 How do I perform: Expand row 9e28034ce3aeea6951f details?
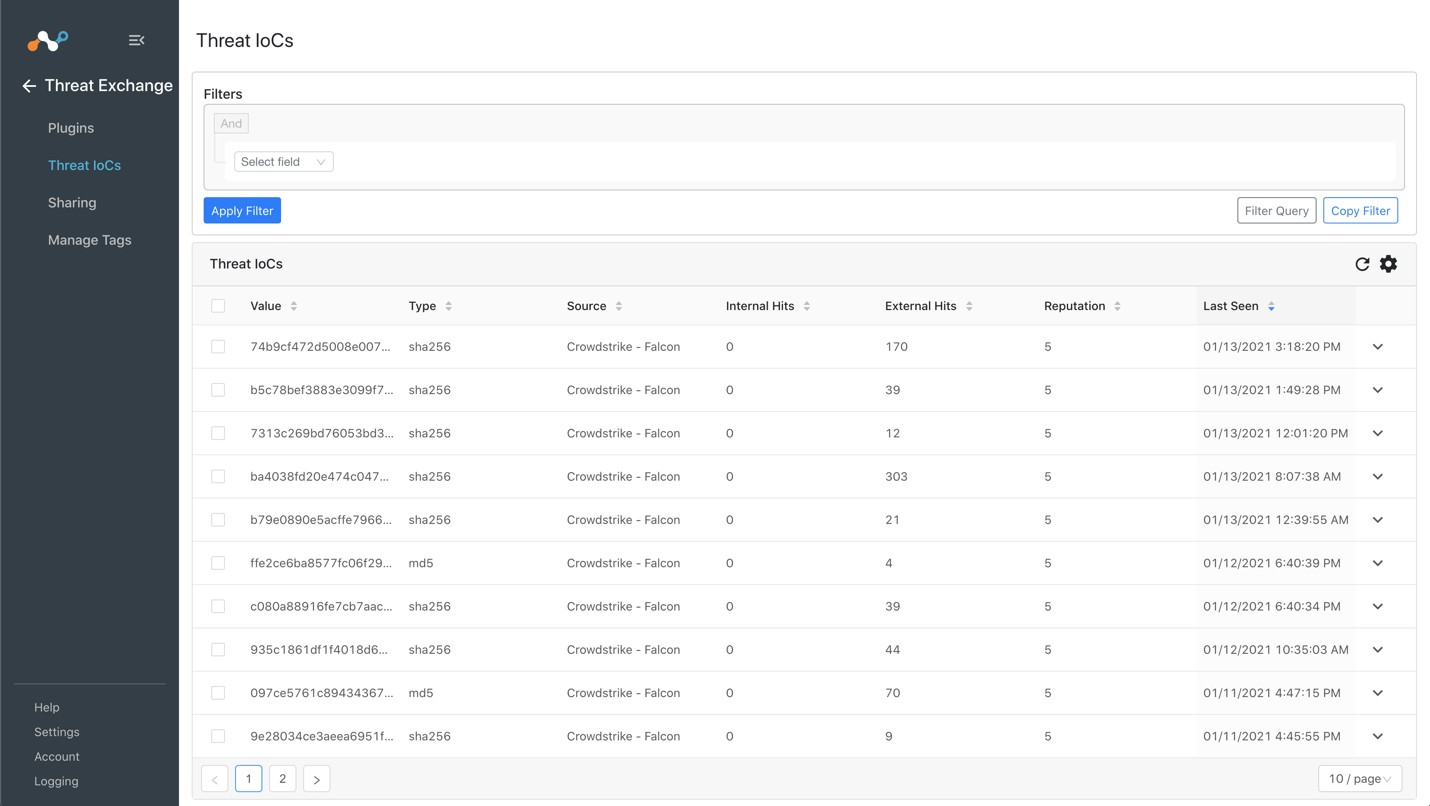click(1378, 737)
